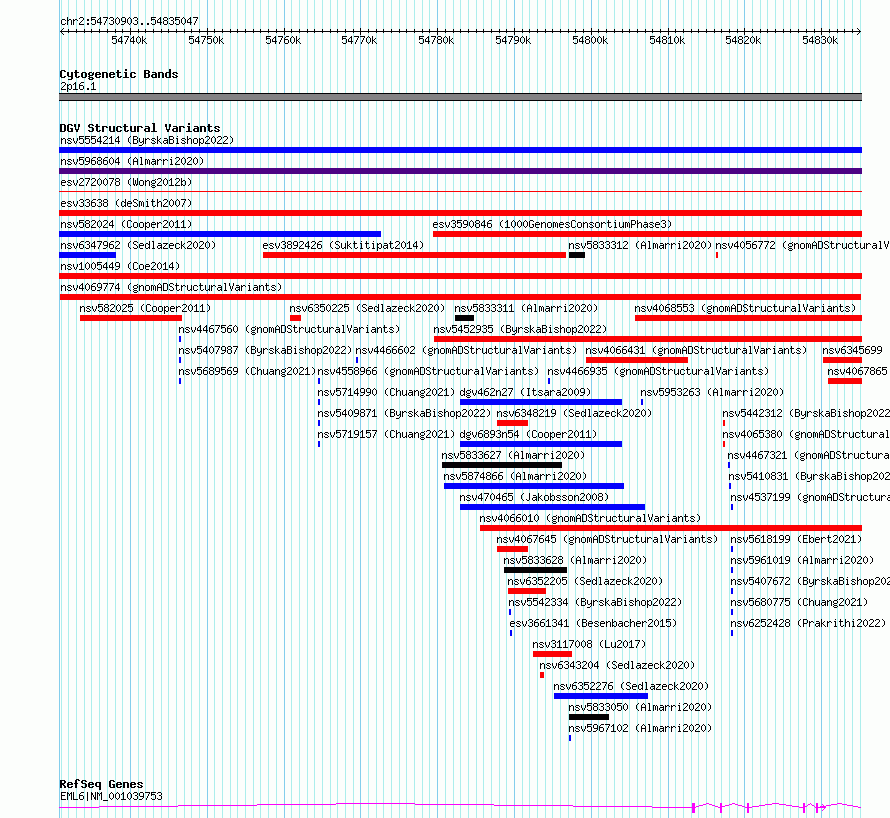Click the nsv5833311 (Almarri2020) label
The image size is (890, 818).
point(526,308)
